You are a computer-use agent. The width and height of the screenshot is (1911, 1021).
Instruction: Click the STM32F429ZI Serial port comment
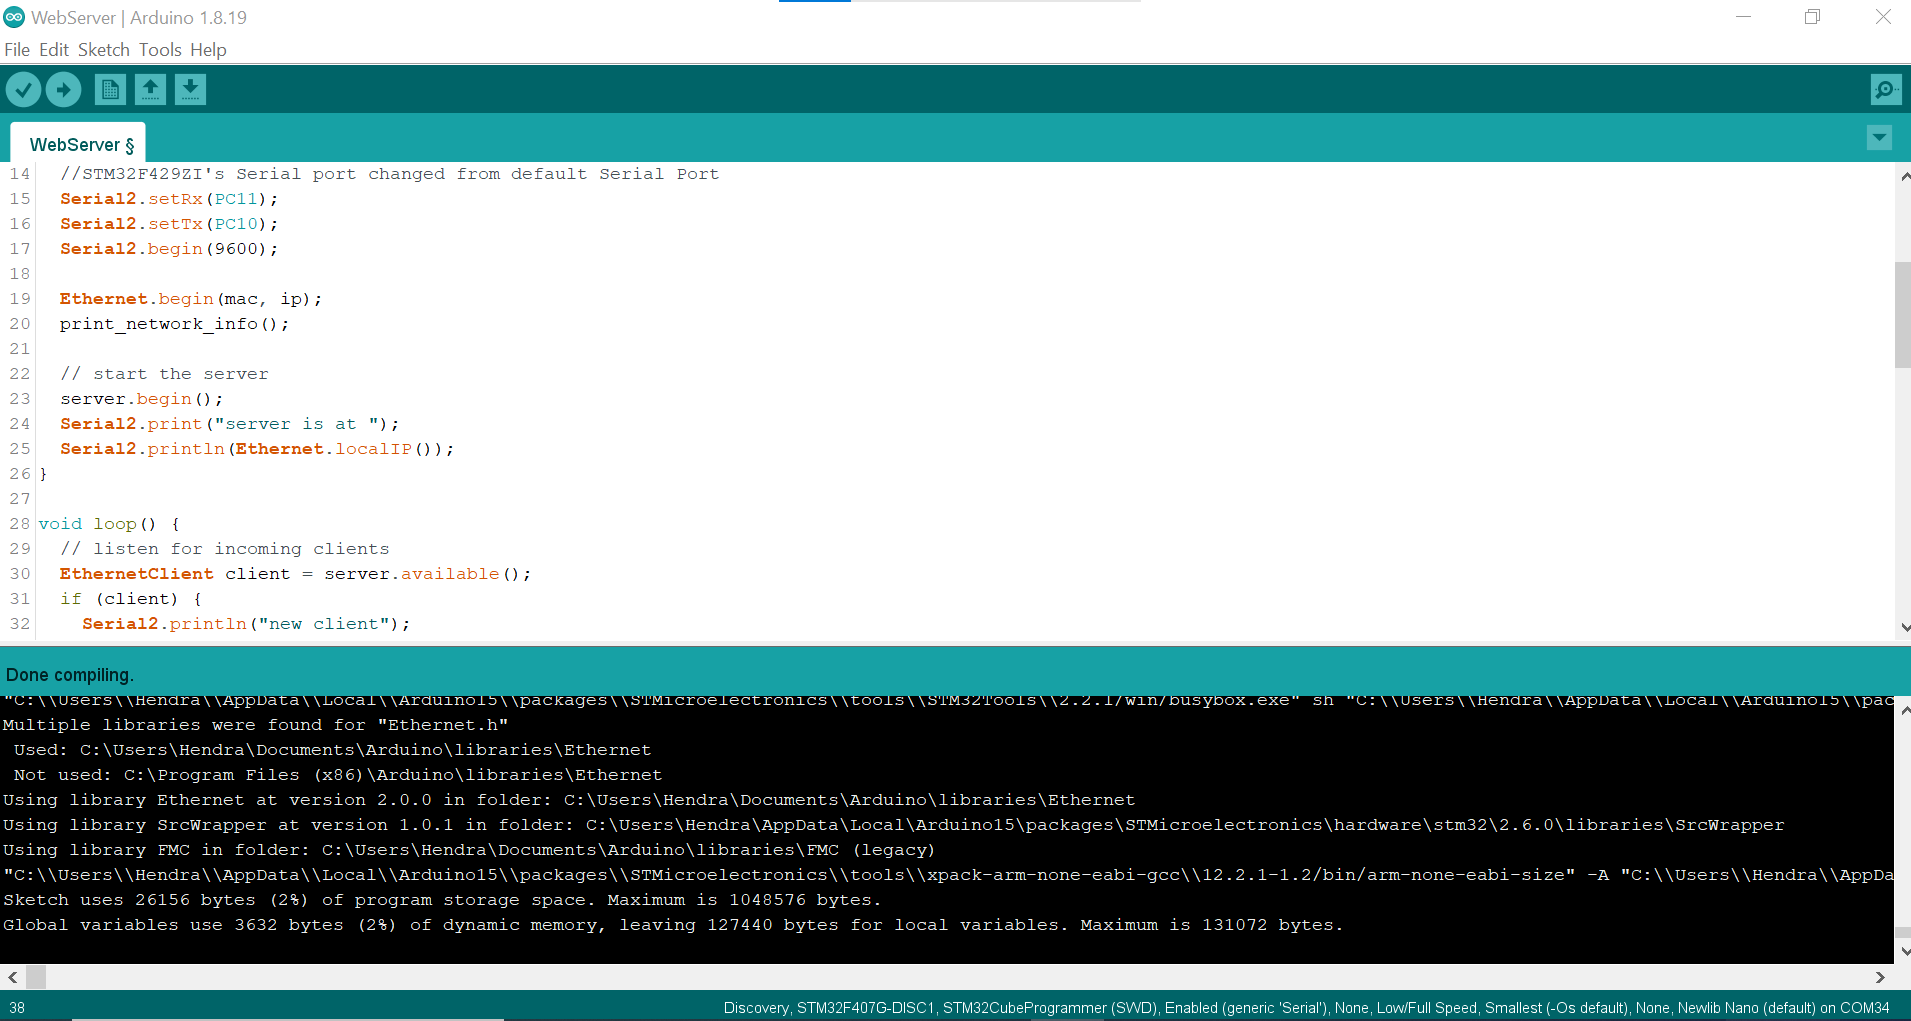coord(389,174)
